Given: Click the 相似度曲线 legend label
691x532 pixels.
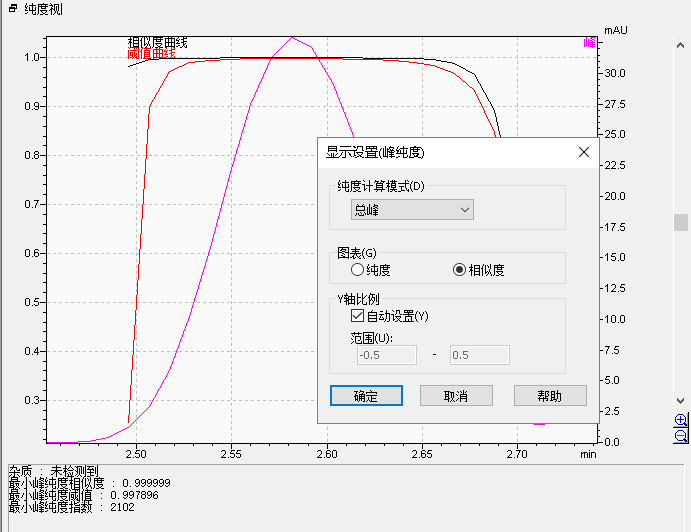Looking at the screenshot, I should 157,42.
